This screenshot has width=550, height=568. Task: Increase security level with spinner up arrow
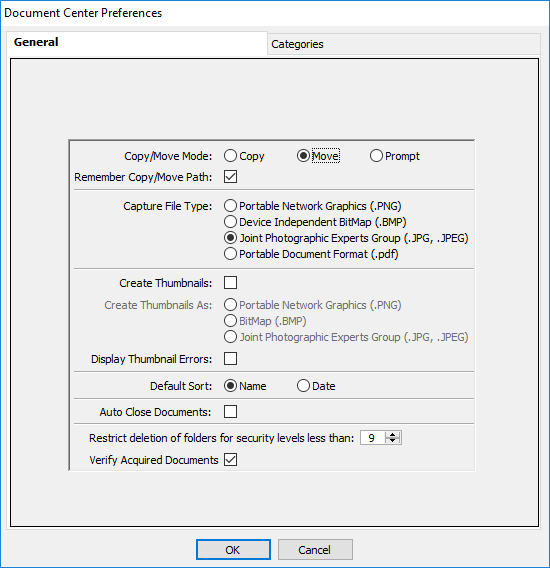point(392,435)
